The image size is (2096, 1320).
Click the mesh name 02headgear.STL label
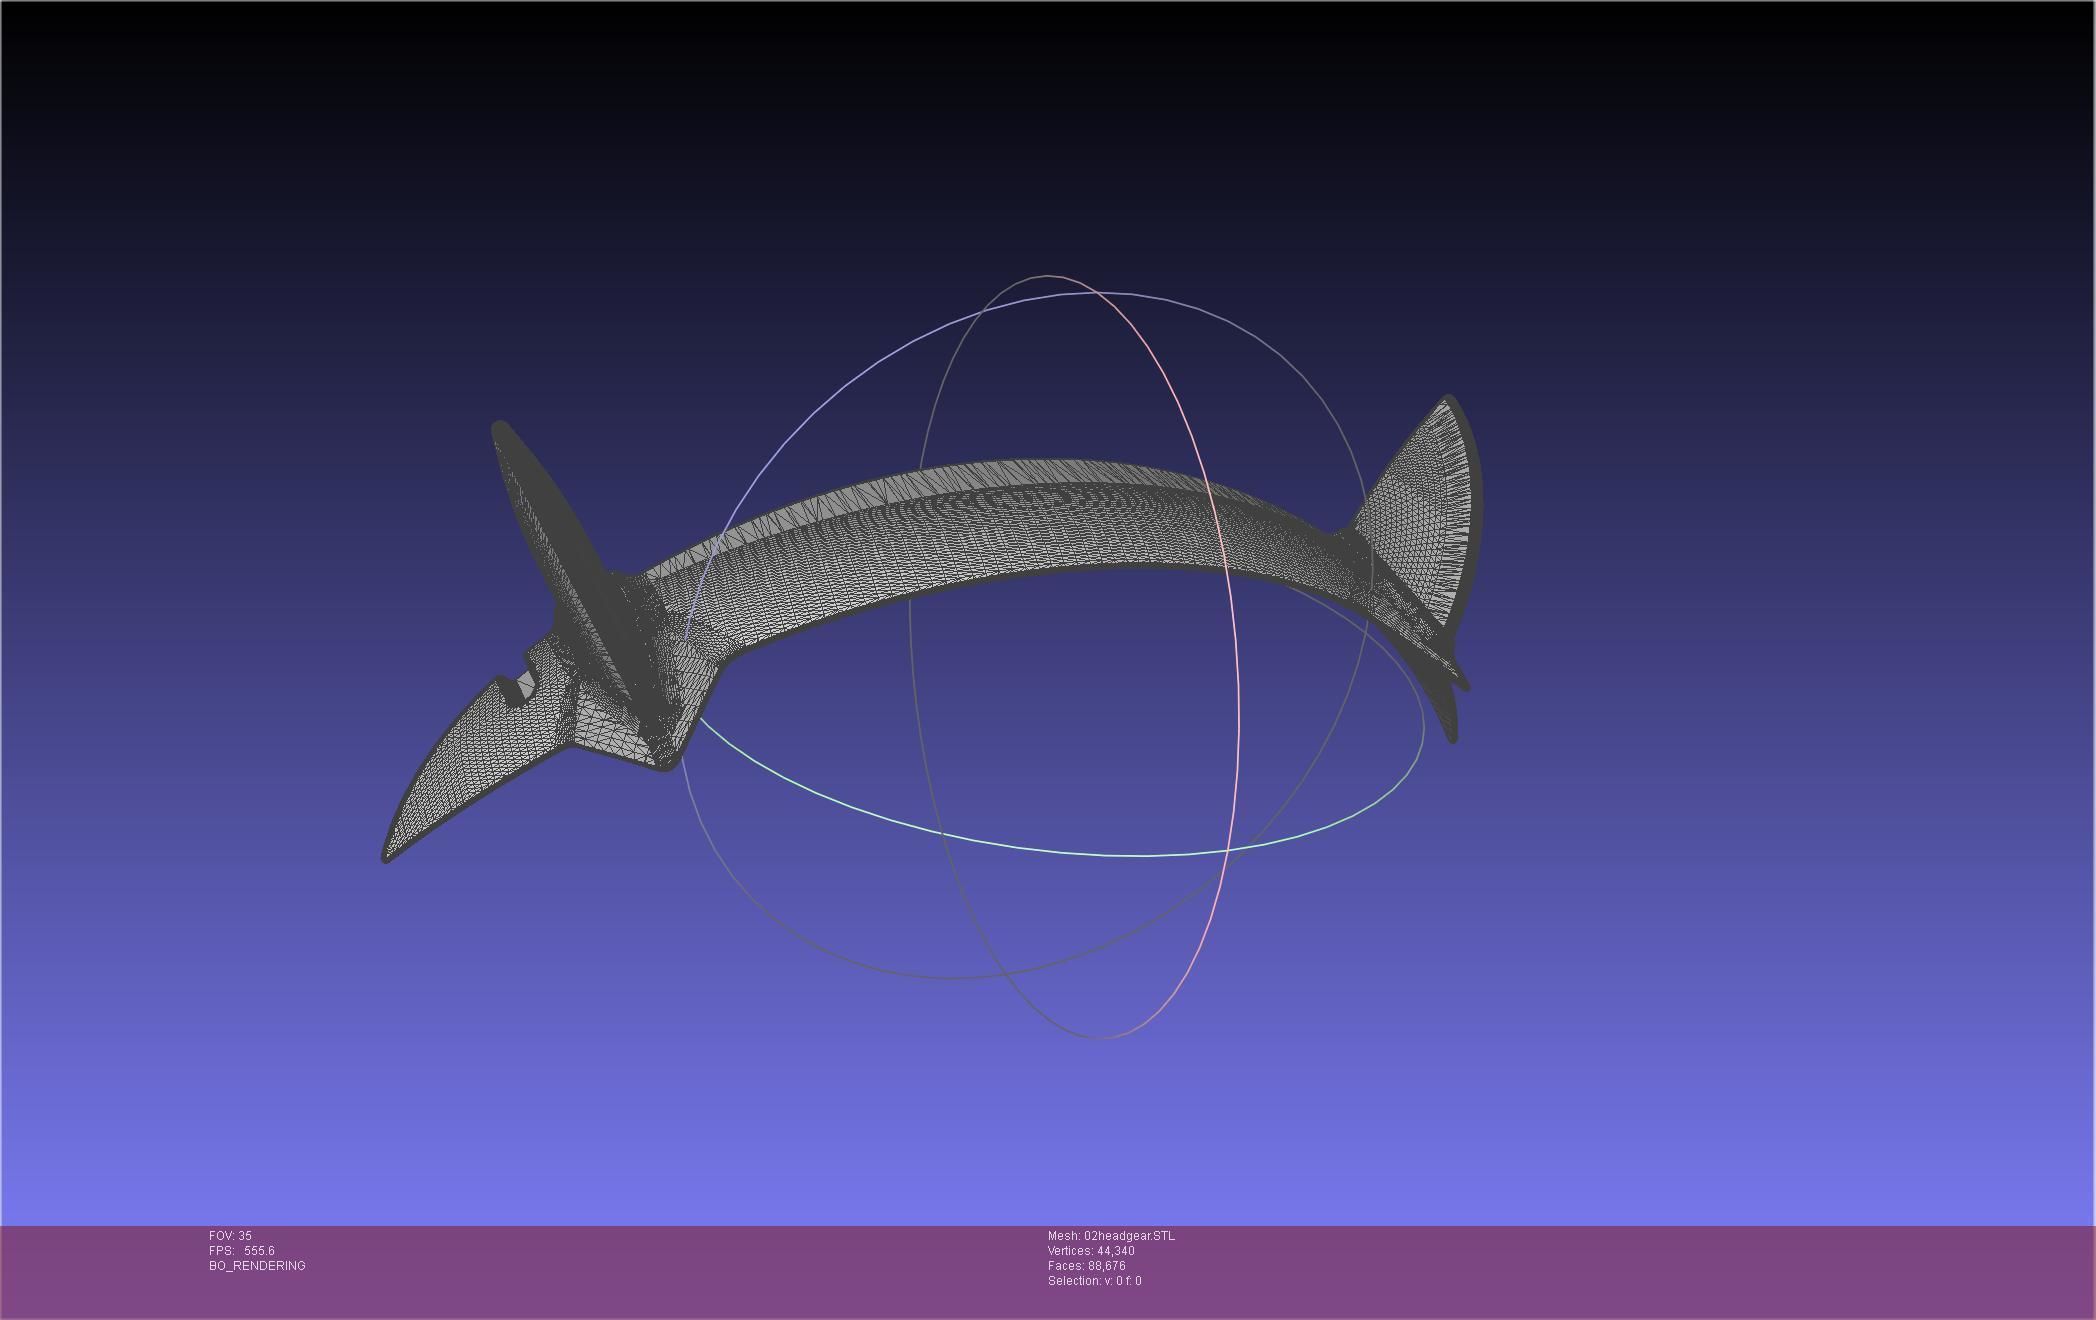click(1111, 1236)
